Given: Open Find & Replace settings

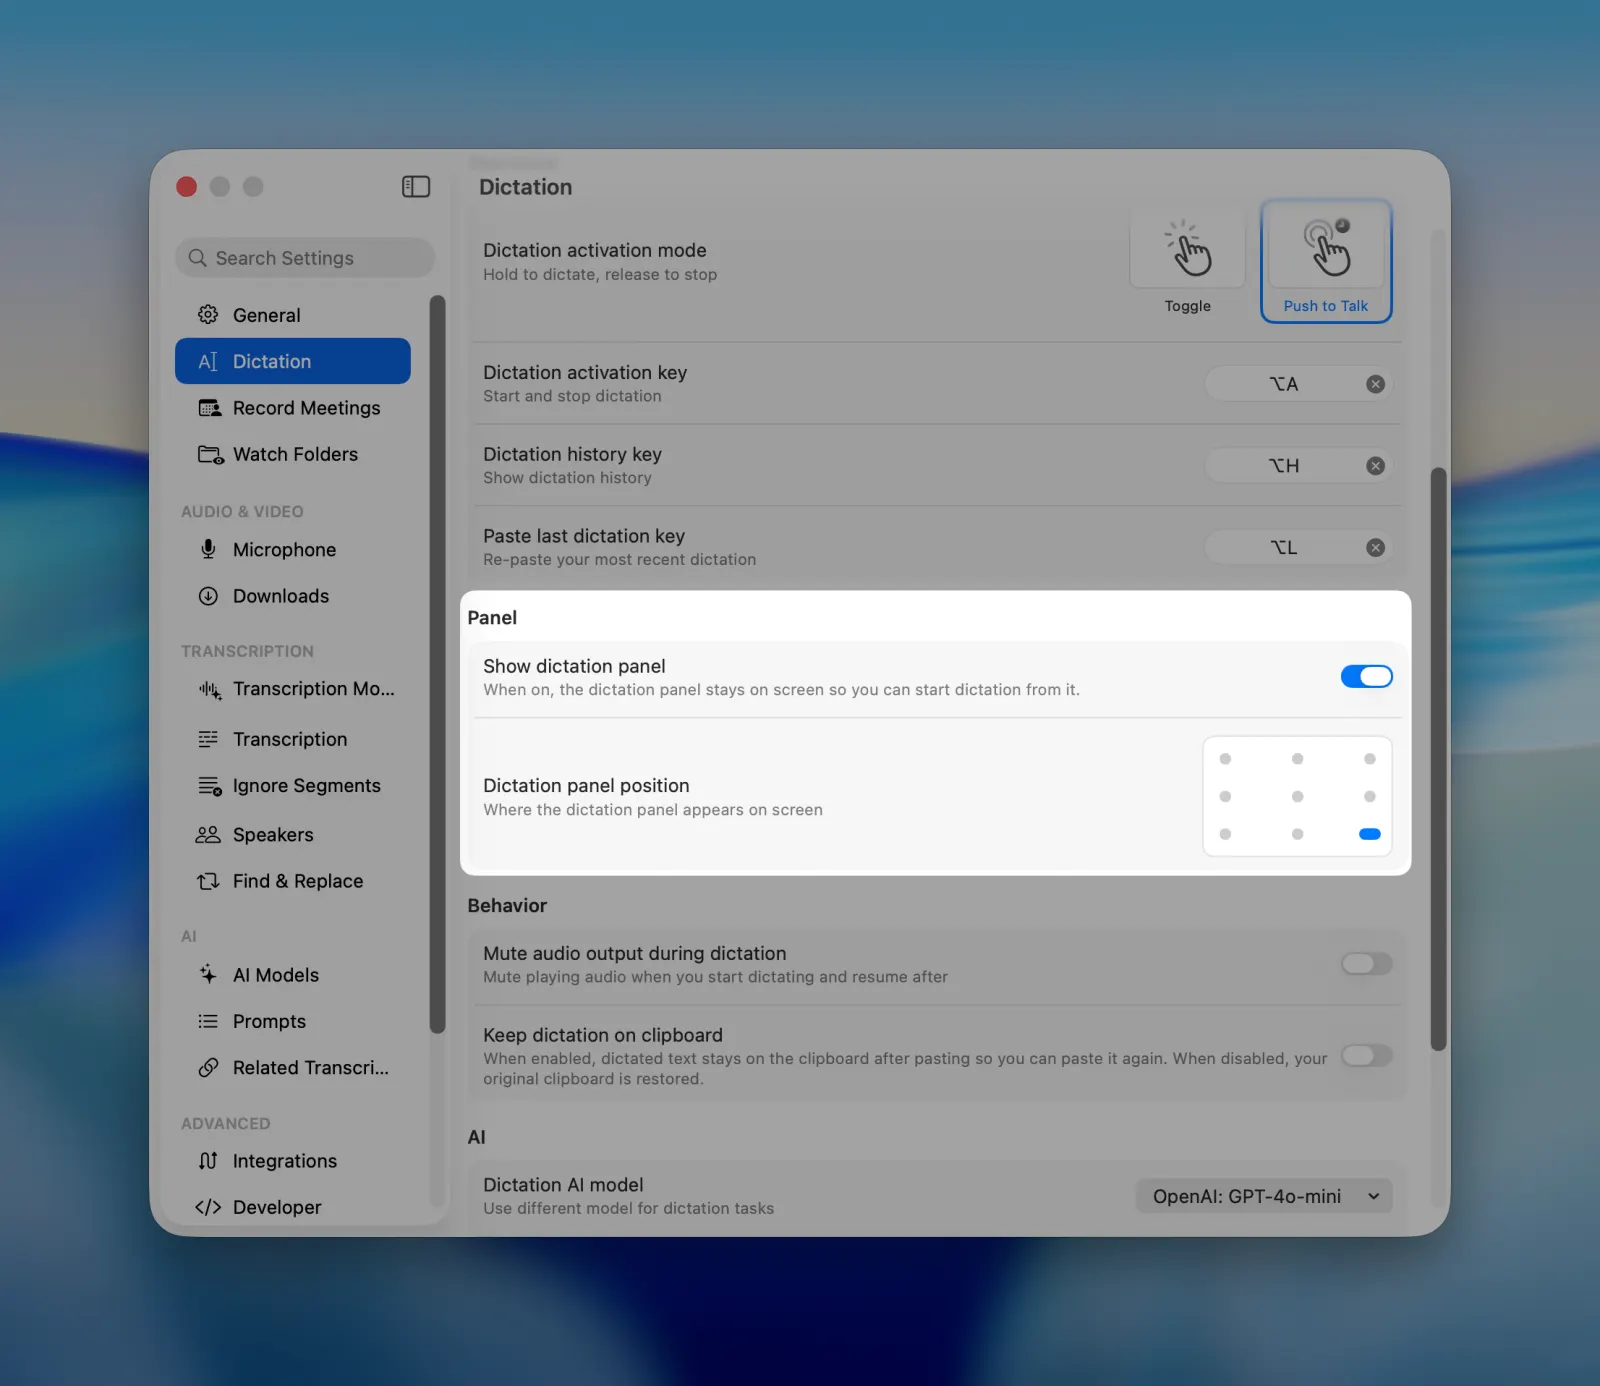Looking at the screenshot, I should point(293,881).
